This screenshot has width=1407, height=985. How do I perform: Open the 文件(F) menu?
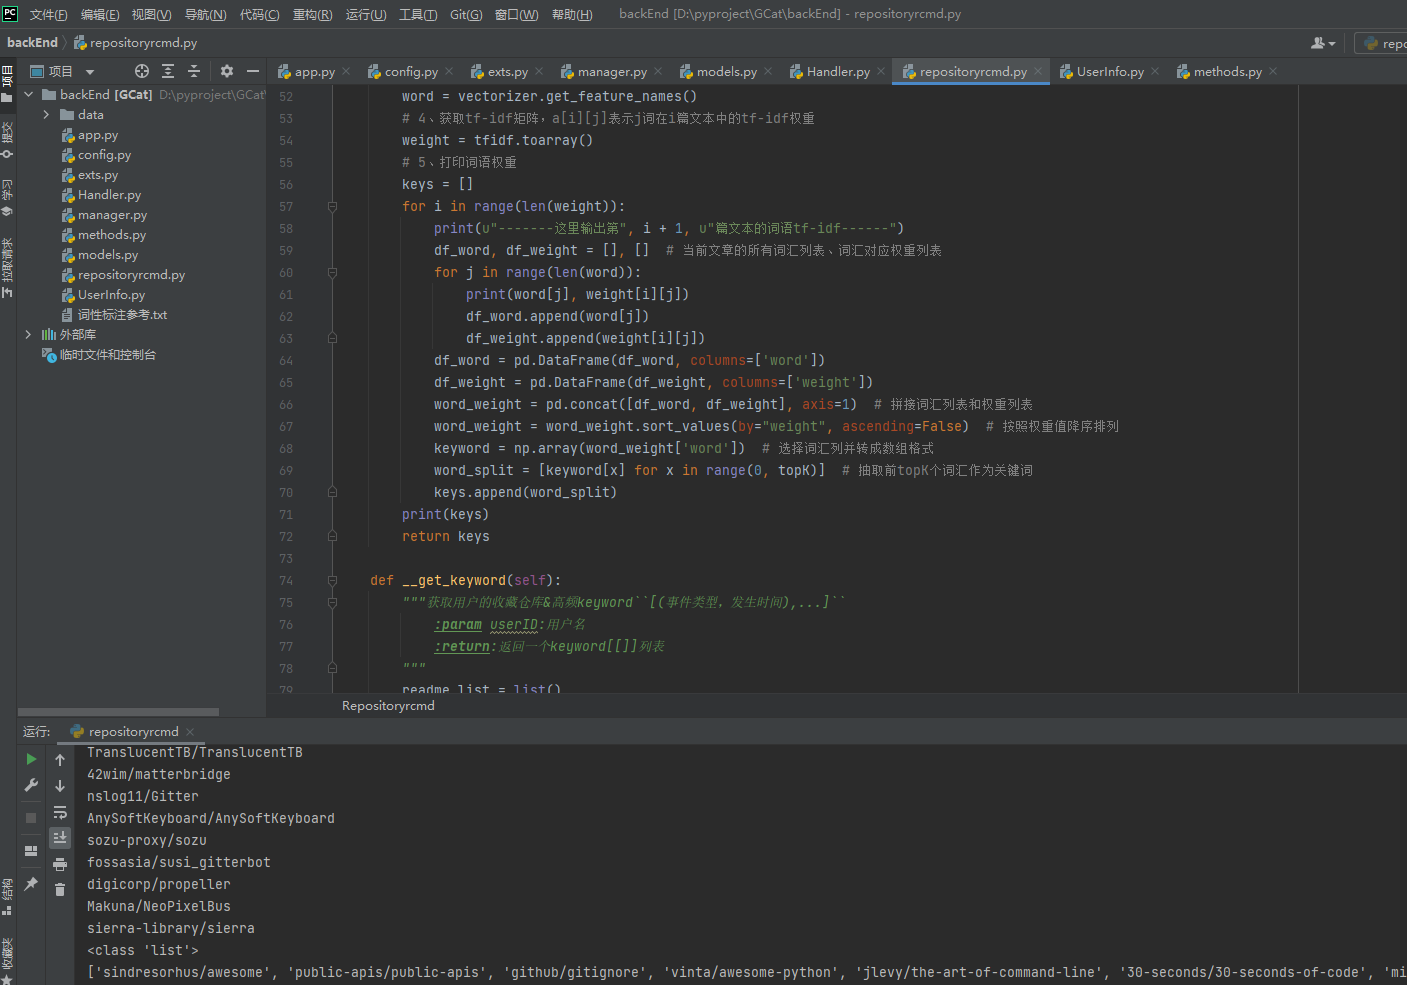[49, 14]
